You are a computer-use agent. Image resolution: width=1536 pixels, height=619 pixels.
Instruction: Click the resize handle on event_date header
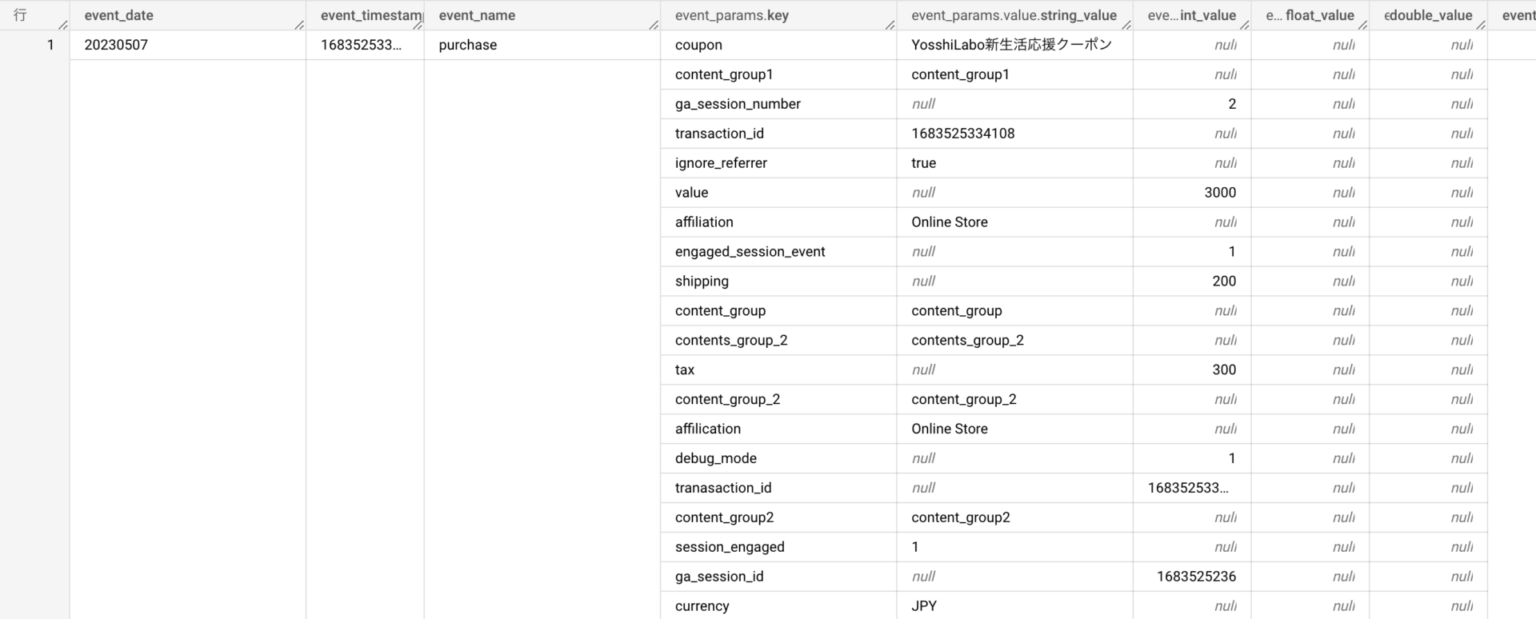point(298,24)
